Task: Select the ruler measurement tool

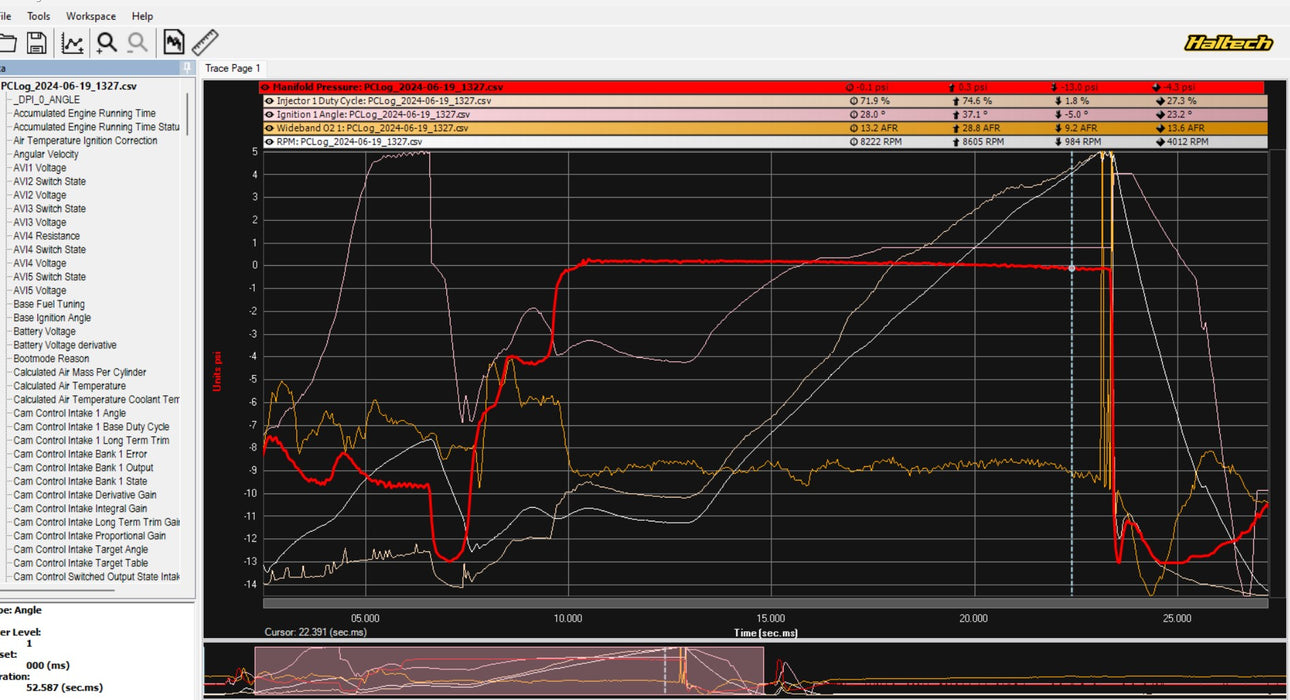Action: [205, 42]
